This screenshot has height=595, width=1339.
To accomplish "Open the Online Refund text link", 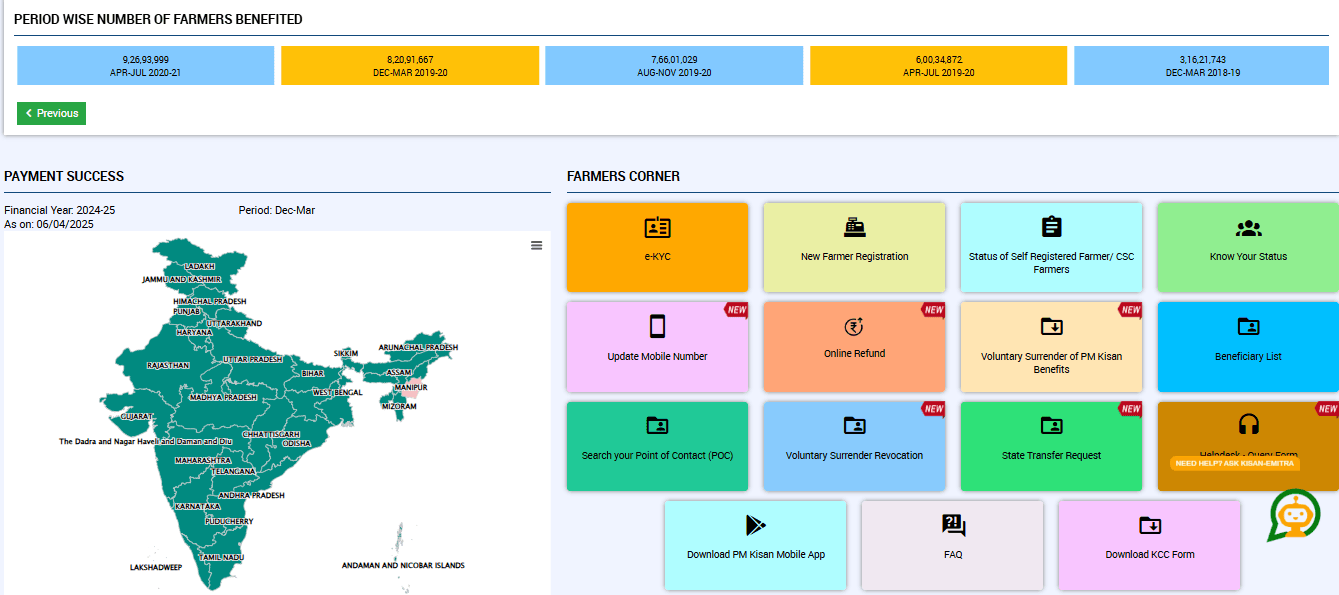I will [855, 353].
